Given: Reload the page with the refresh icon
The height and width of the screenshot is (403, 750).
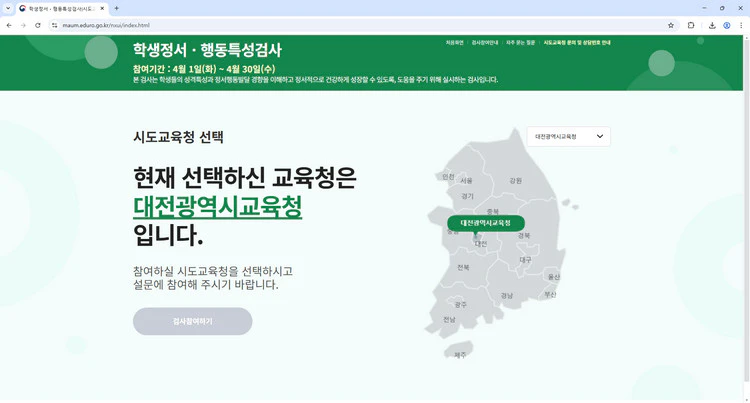Looking at the screenshot, I should tap(38, 25).
